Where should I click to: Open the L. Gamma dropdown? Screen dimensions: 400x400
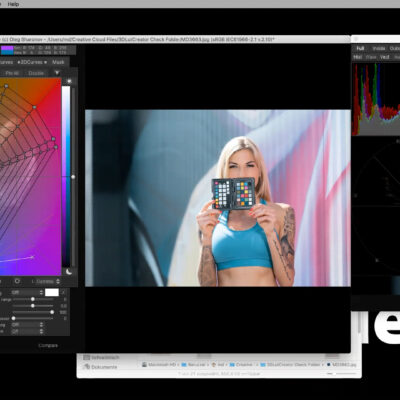coord(46,281)
